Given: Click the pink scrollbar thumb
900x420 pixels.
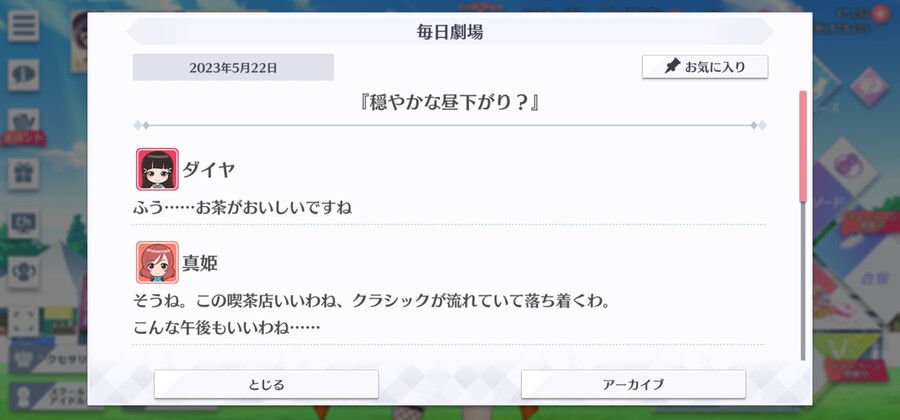Looking at the screenshot, I should click(803, 146).
